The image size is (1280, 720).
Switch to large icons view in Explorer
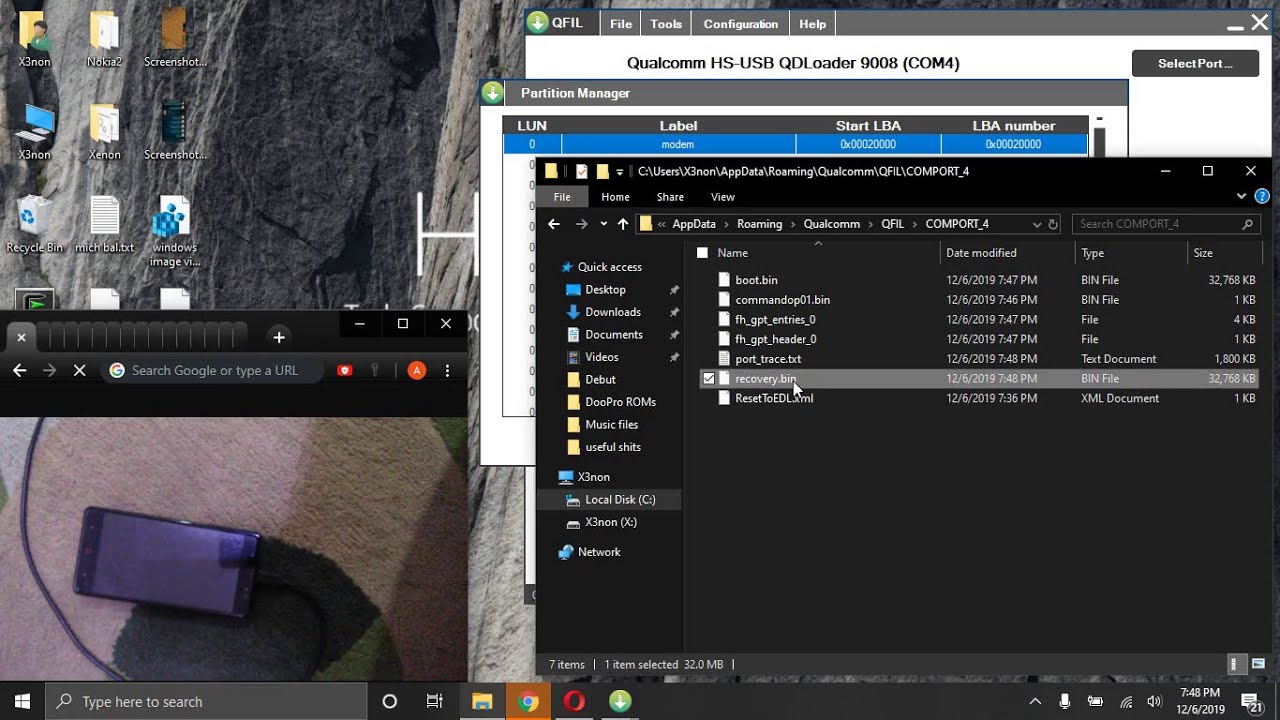[1258, 664]
